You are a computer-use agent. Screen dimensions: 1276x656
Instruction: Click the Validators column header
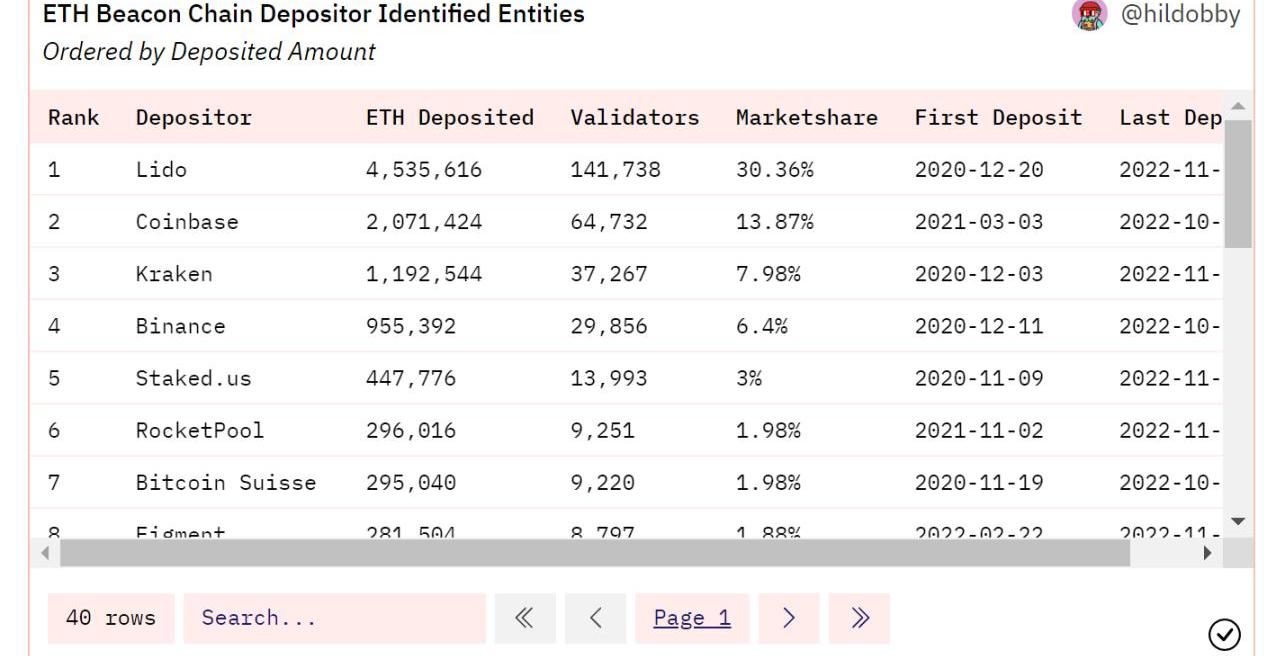point(634,118)
